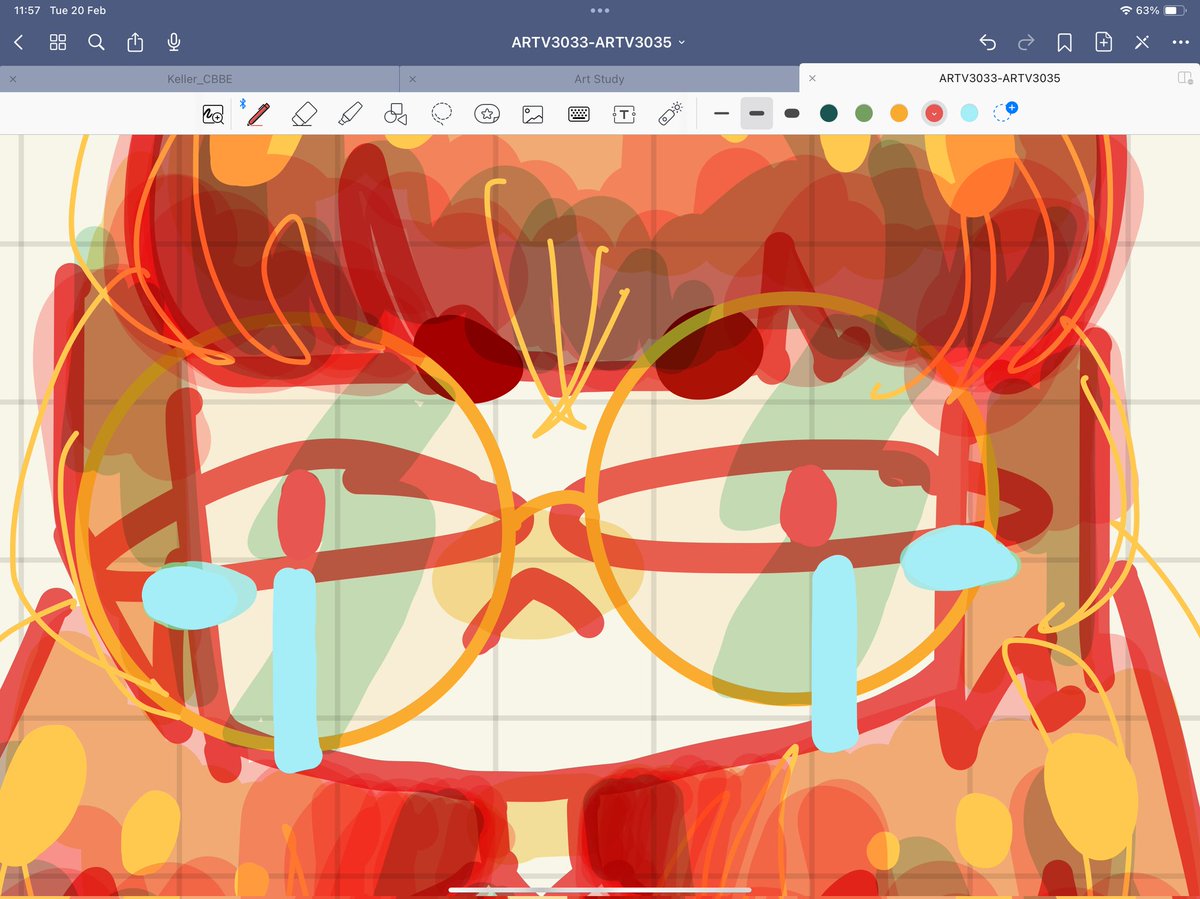Switch to Art Study tab
Viewport: 1200px width, 899px height.
click(x=600, y=78)
